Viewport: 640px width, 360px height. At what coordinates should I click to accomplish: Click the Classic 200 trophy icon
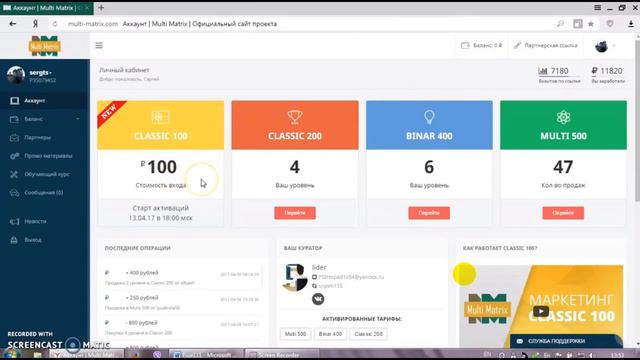pos(295,117)
